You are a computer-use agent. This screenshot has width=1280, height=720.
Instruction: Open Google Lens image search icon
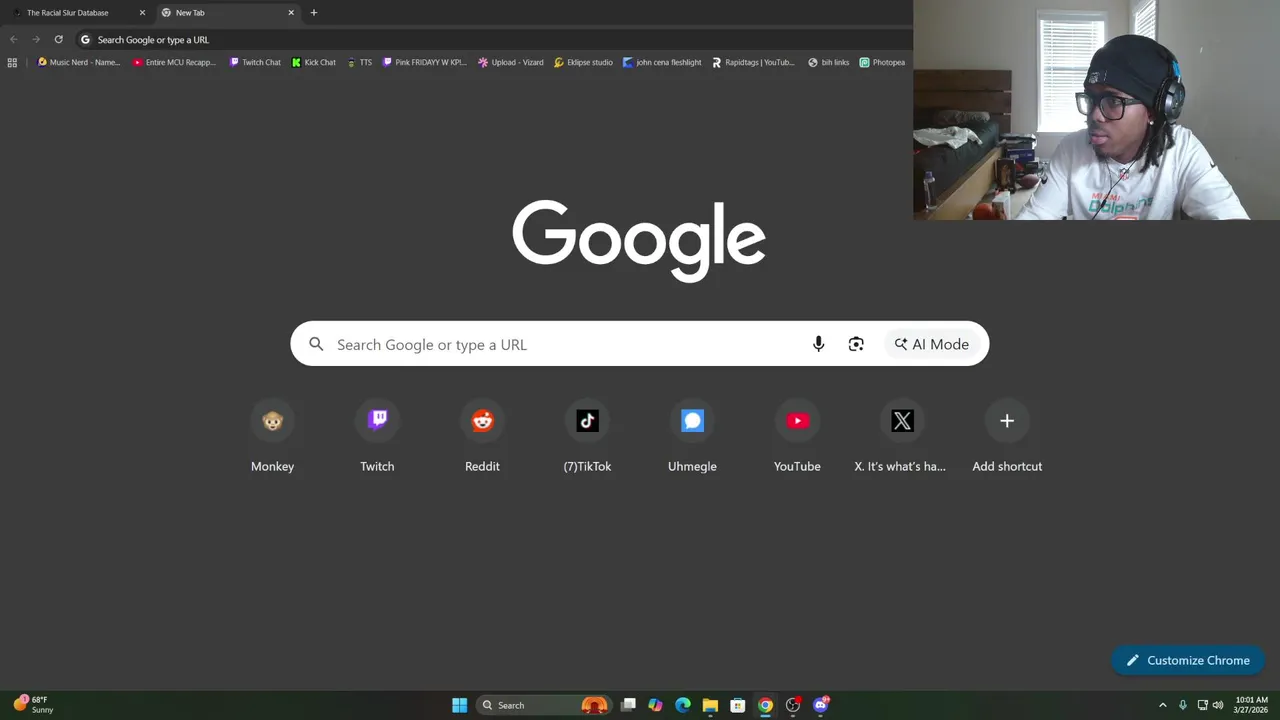(856, 344)
